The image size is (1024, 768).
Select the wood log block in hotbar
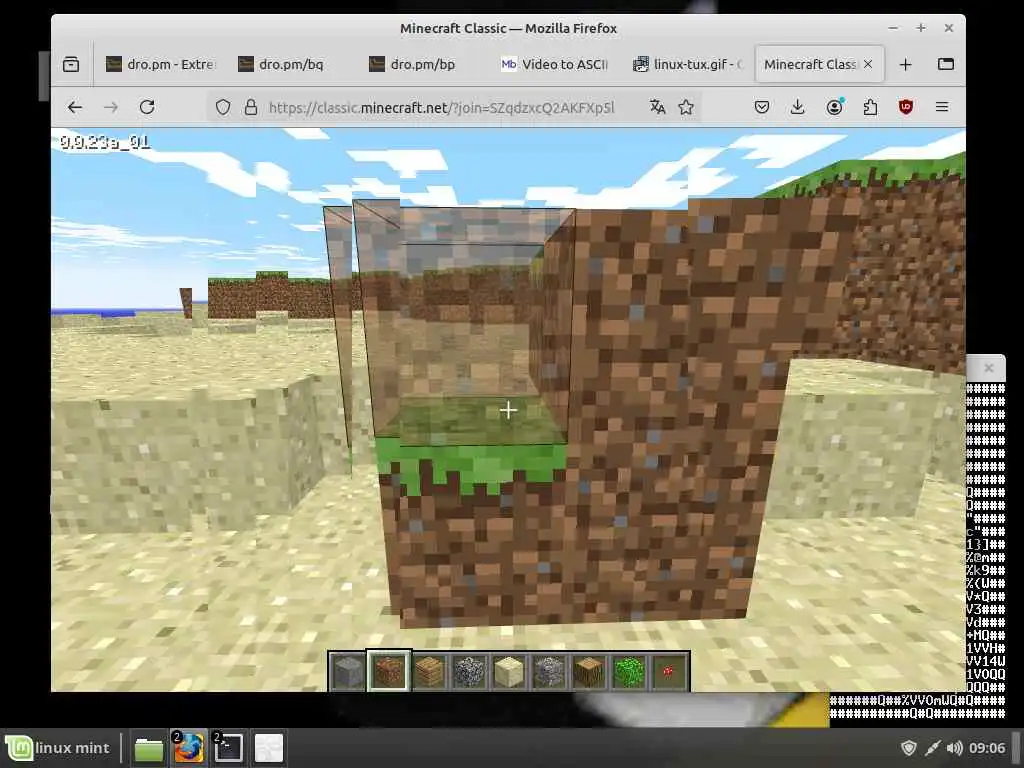588,671
